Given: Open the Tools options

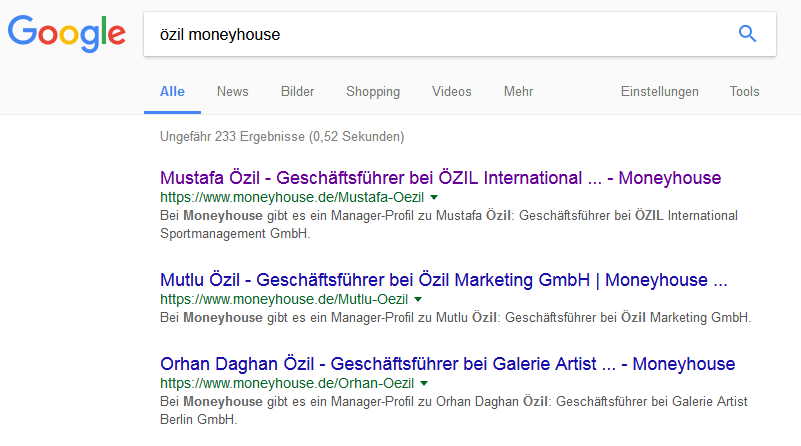Looking at the screenshot, I should [x=744, y=91].
